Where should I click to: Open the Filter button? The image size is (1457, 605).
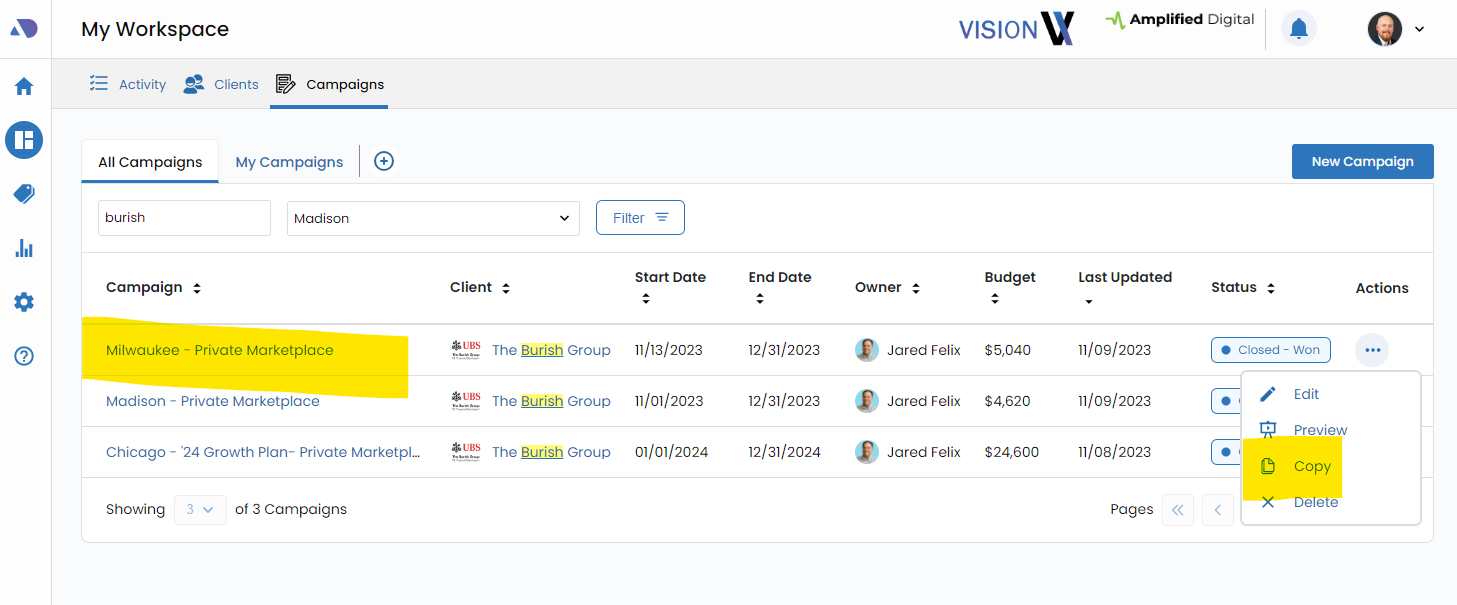point(640,218)
